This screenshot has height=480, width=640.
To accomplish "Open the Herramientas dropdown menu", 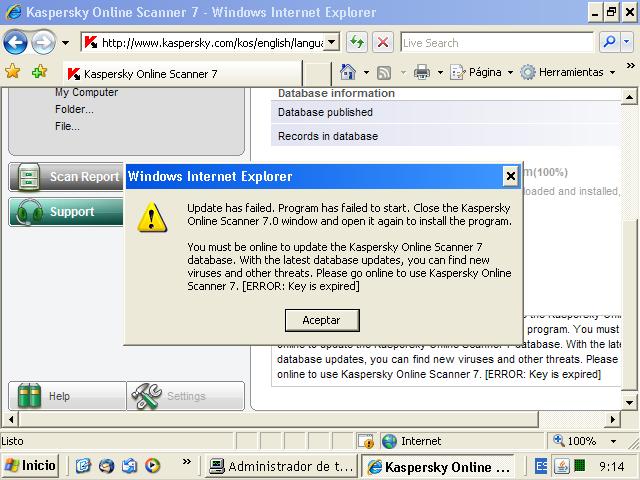I will click(x=568, y=72).
